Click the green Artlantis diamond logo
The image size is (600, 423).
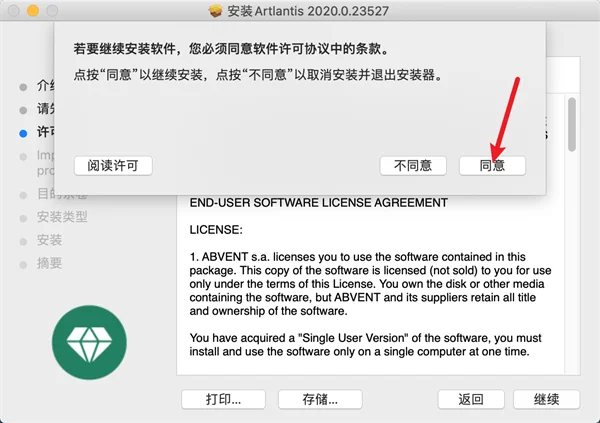click(89, 342)
